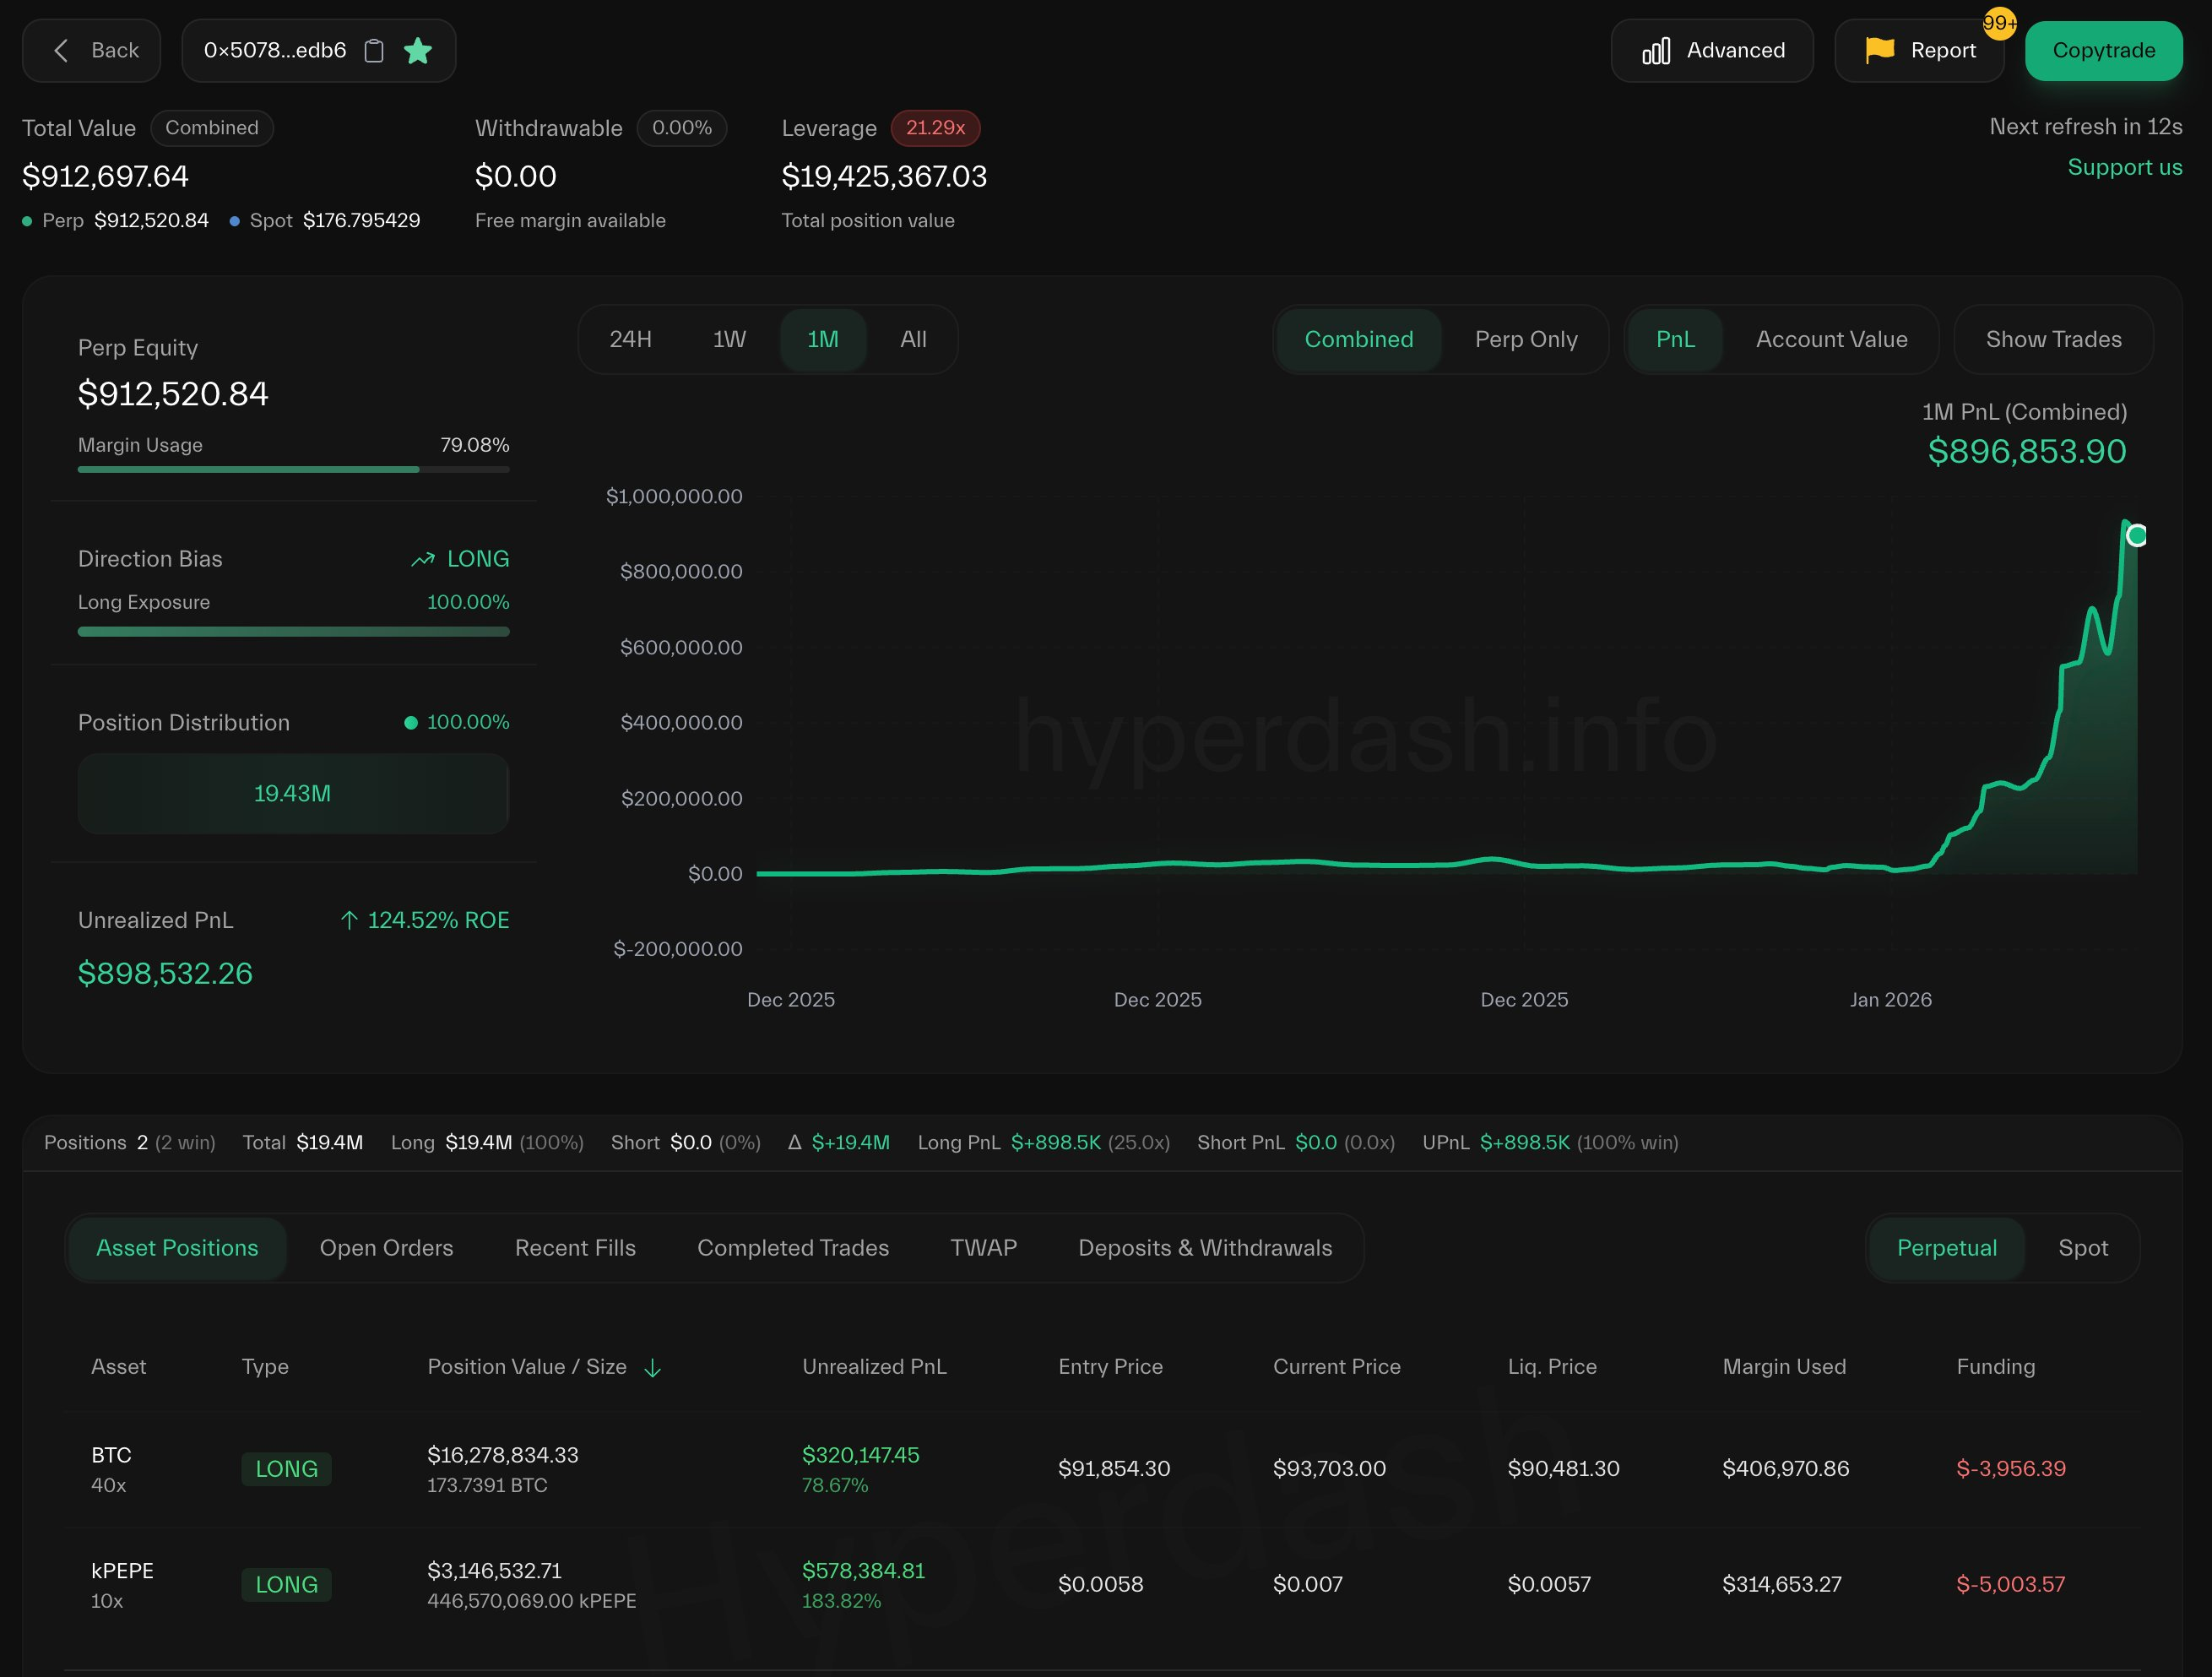The image size is (2212, 1677).
Task: Click the 99+ notification badge
Action: [1999, 23]
